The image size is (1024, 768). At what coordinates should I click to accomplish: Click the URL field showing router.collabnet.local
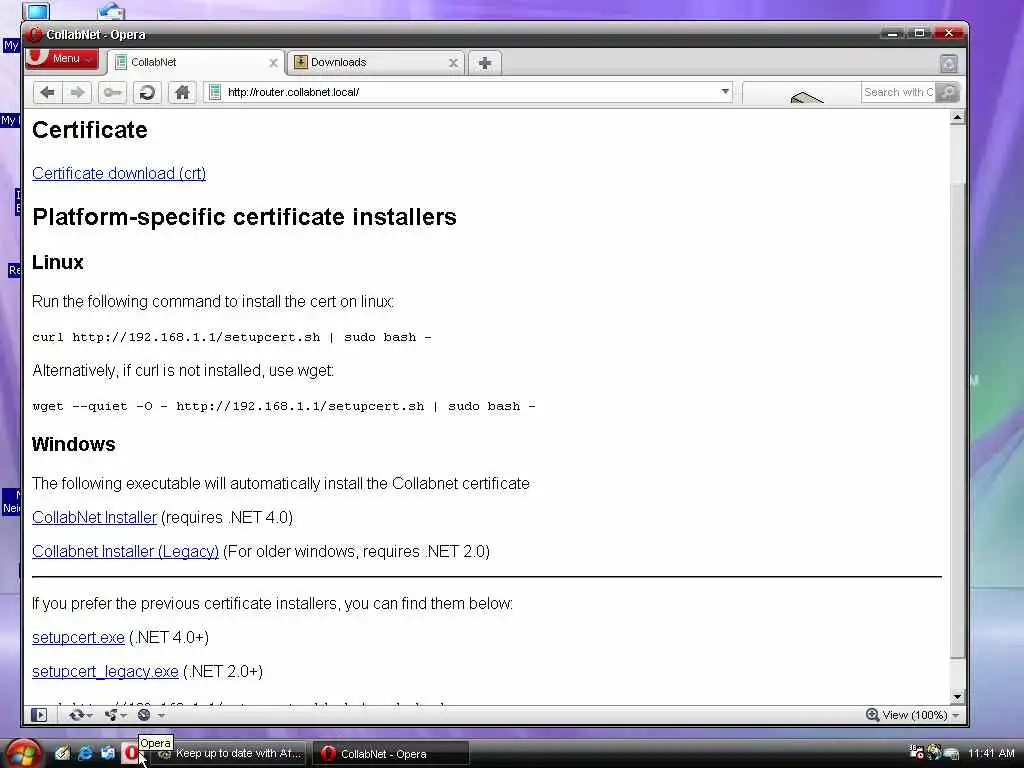tap(470, 92)
